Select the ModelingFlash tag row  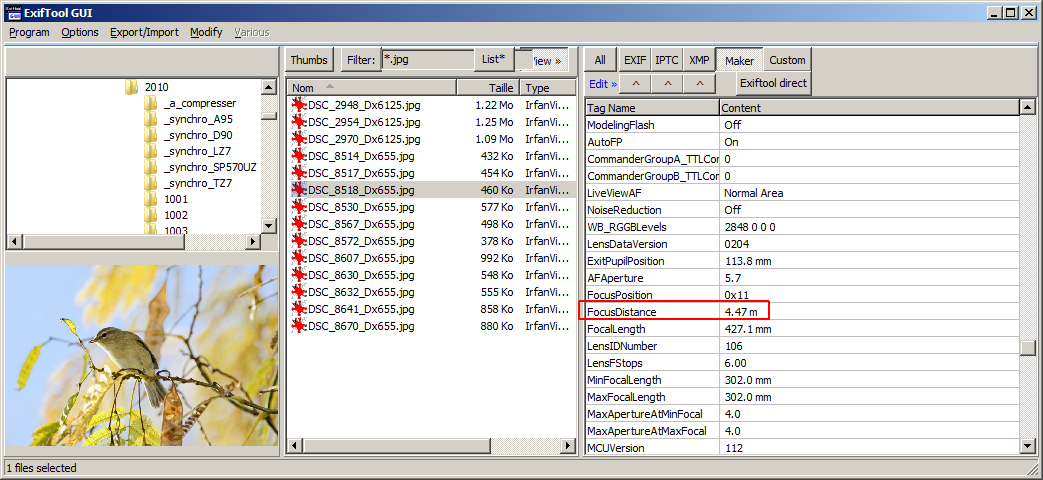[x=802, y=124]
